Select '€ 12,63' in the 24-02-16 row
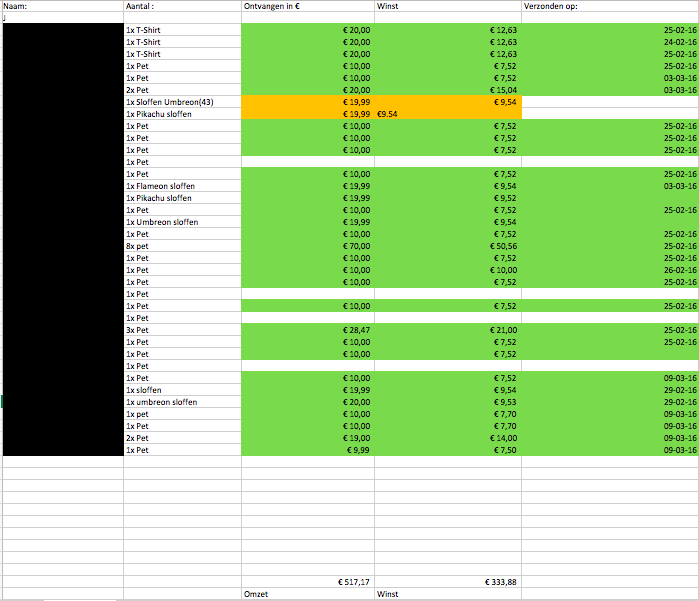 coord(448,42)
